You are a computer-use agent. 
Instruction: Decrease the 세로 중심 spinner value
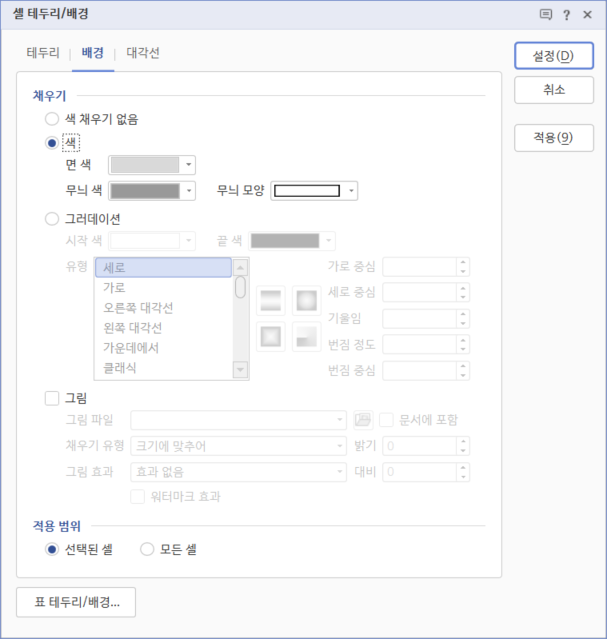pyautogui.click(x=463, y=297)
